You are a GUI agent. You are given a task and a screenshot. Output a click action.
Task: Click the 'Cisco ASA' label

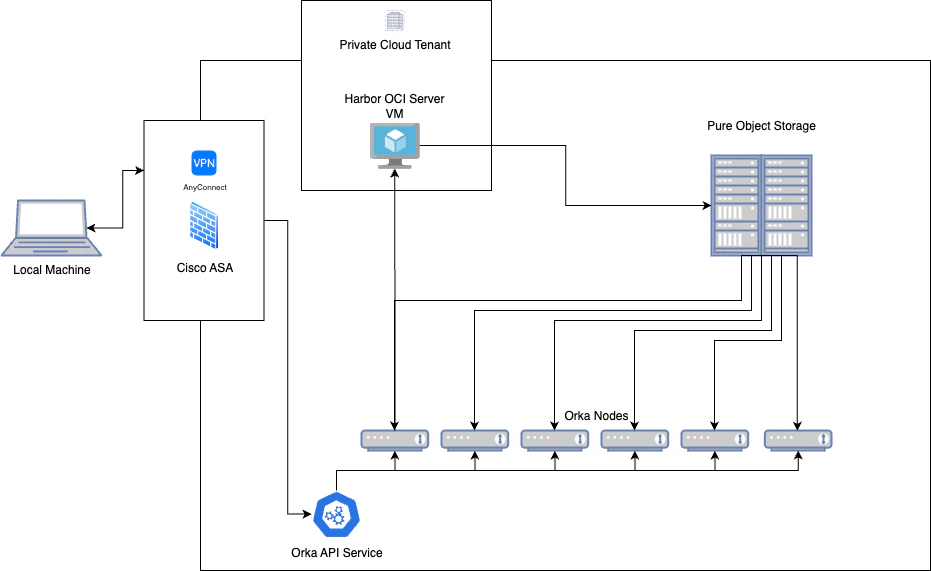click(x=205, y=268)
